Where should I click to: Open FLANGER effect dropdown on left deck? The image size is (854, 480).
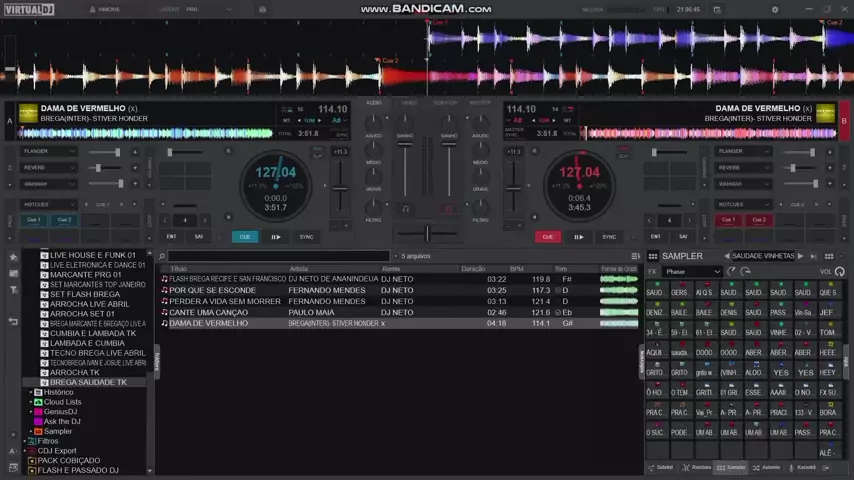tap(49, 152)
